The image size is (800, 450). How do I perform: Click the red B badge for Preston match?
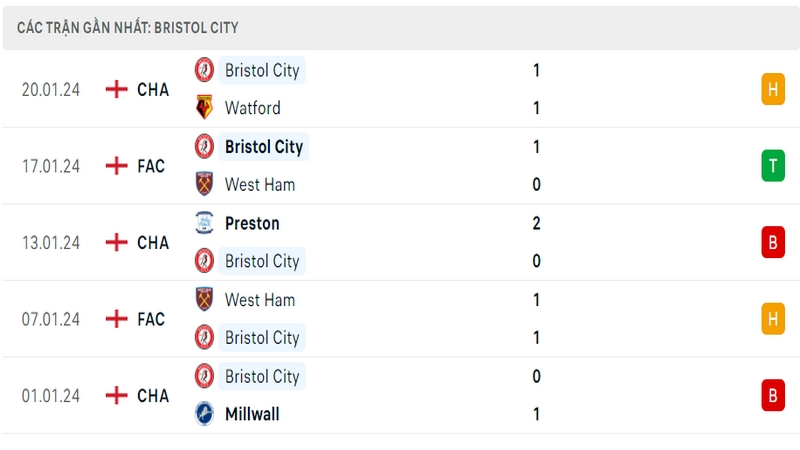click(x=773, y=242)
